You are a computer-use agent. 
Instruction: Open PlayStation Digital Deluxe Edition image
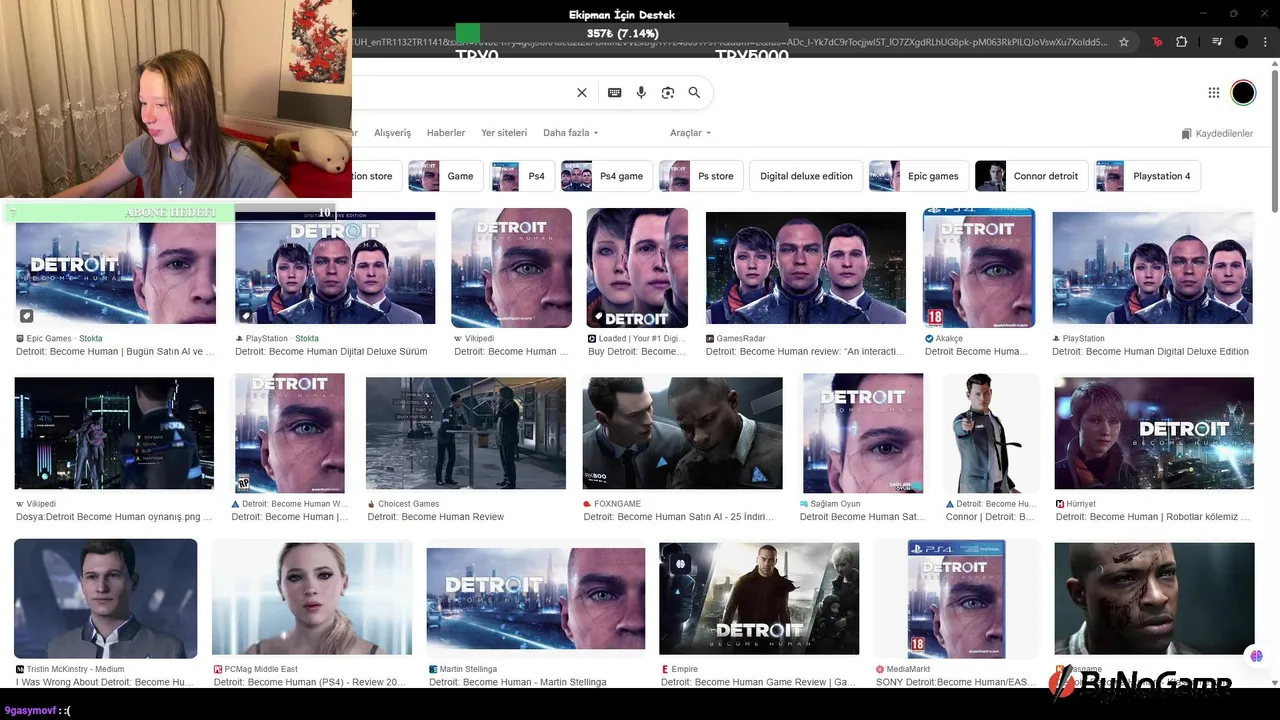(x=1152, y=268)
